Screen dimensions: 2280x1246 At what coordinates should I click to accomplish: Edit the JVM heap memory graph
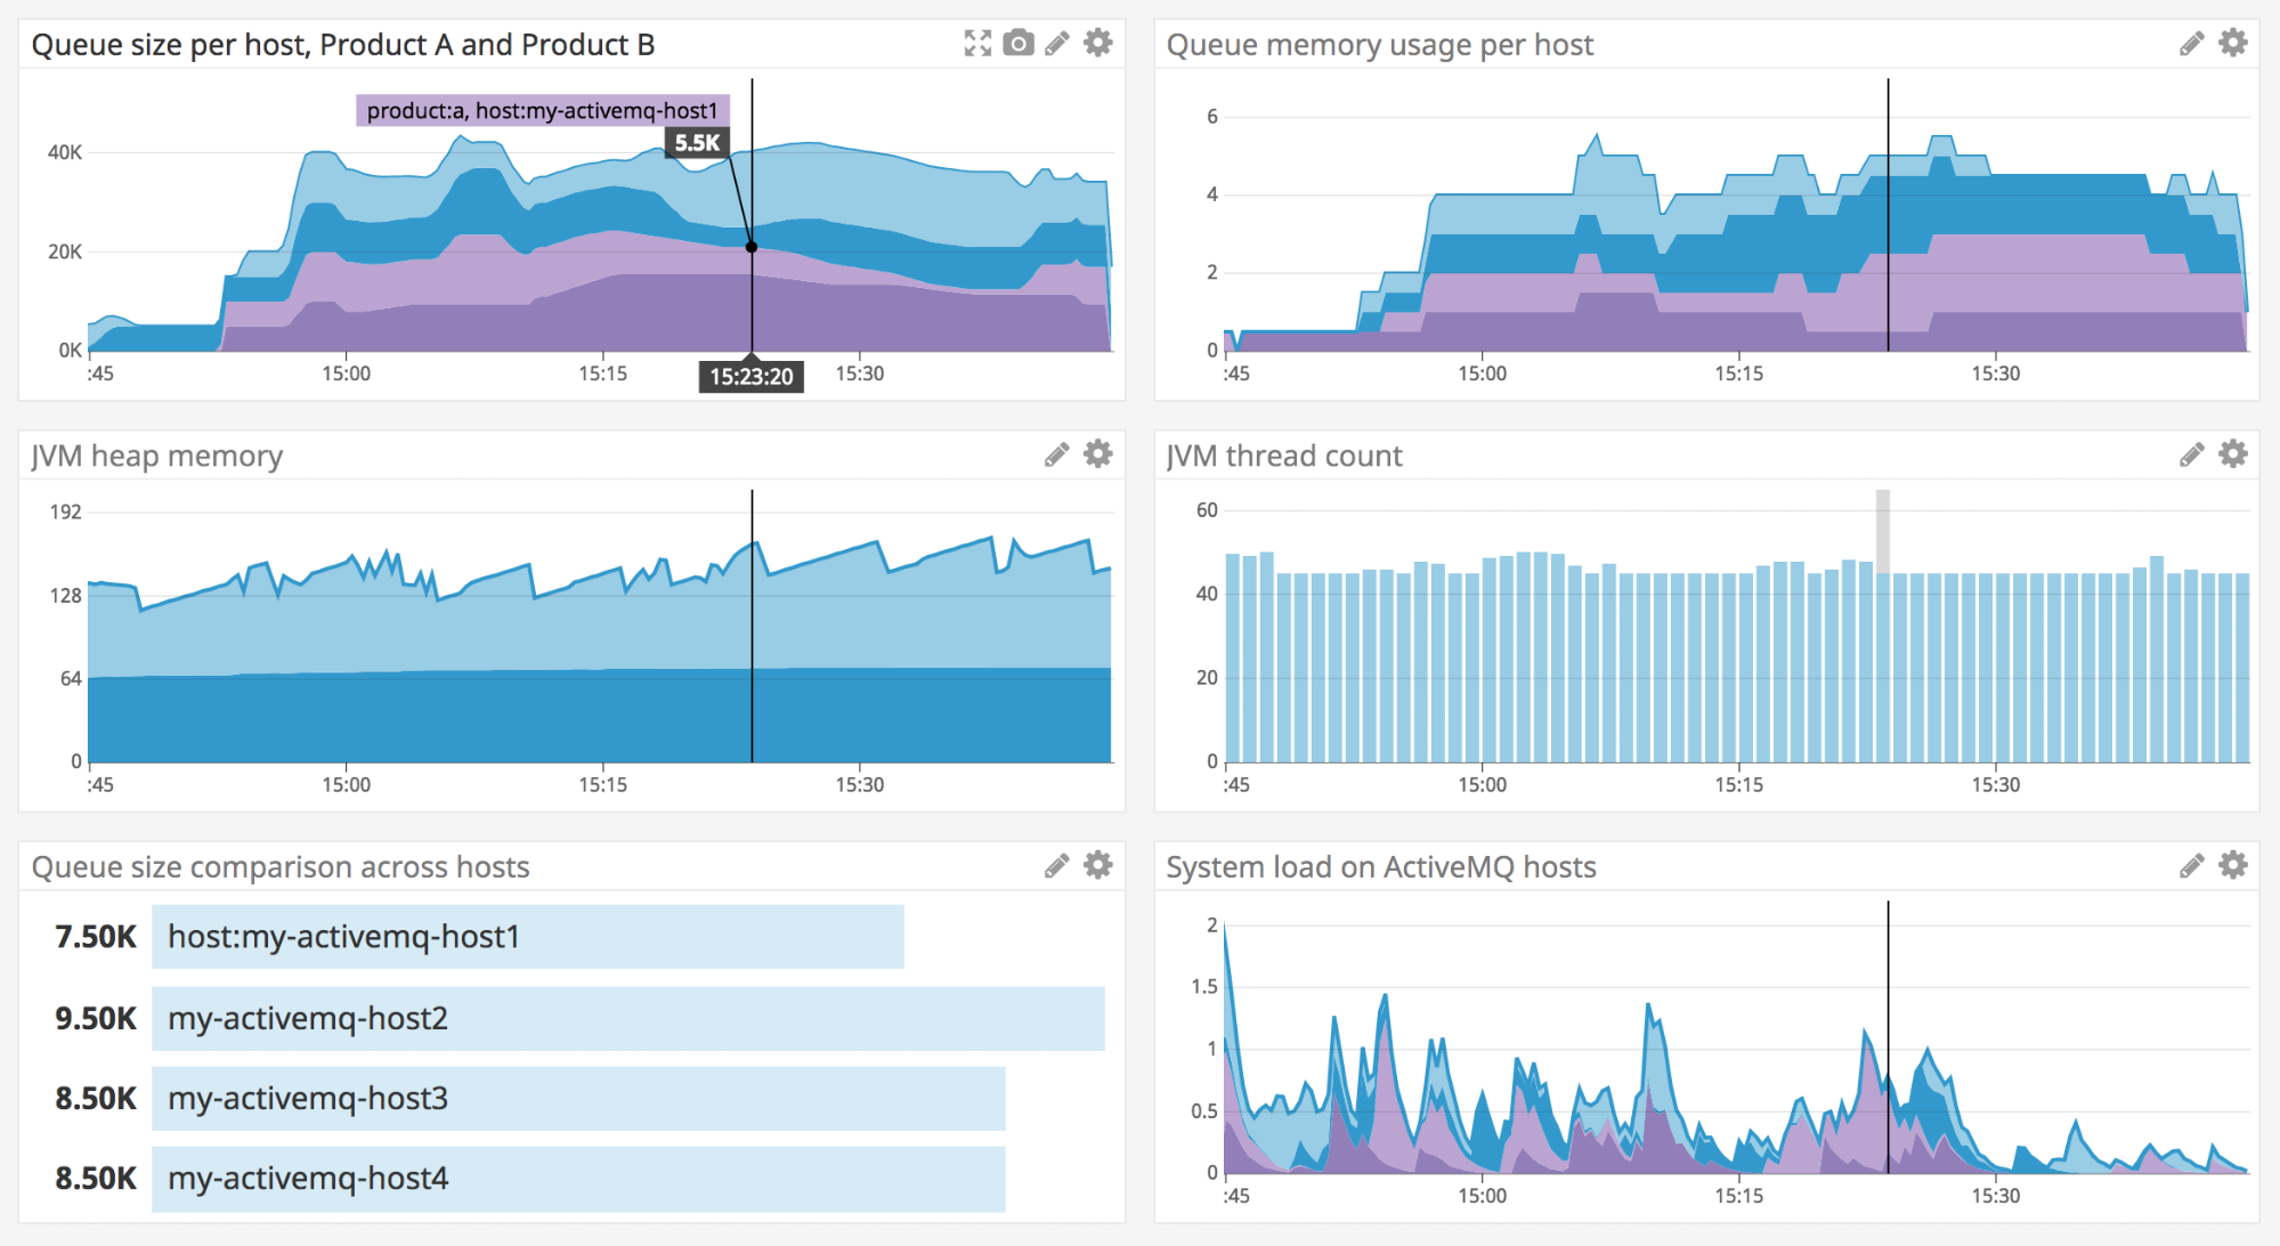pos(1057,453)
